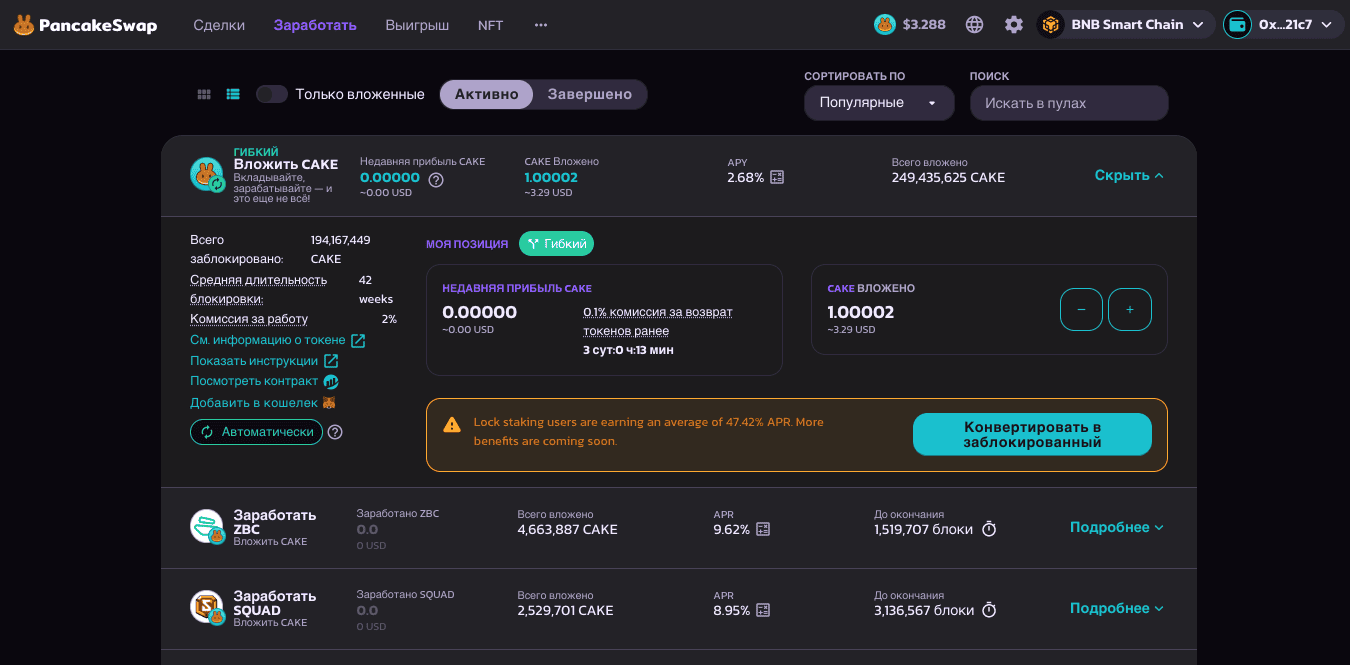Switch to list view layout
This screenshot has height=665, width=1350.
tap(233, 94)
